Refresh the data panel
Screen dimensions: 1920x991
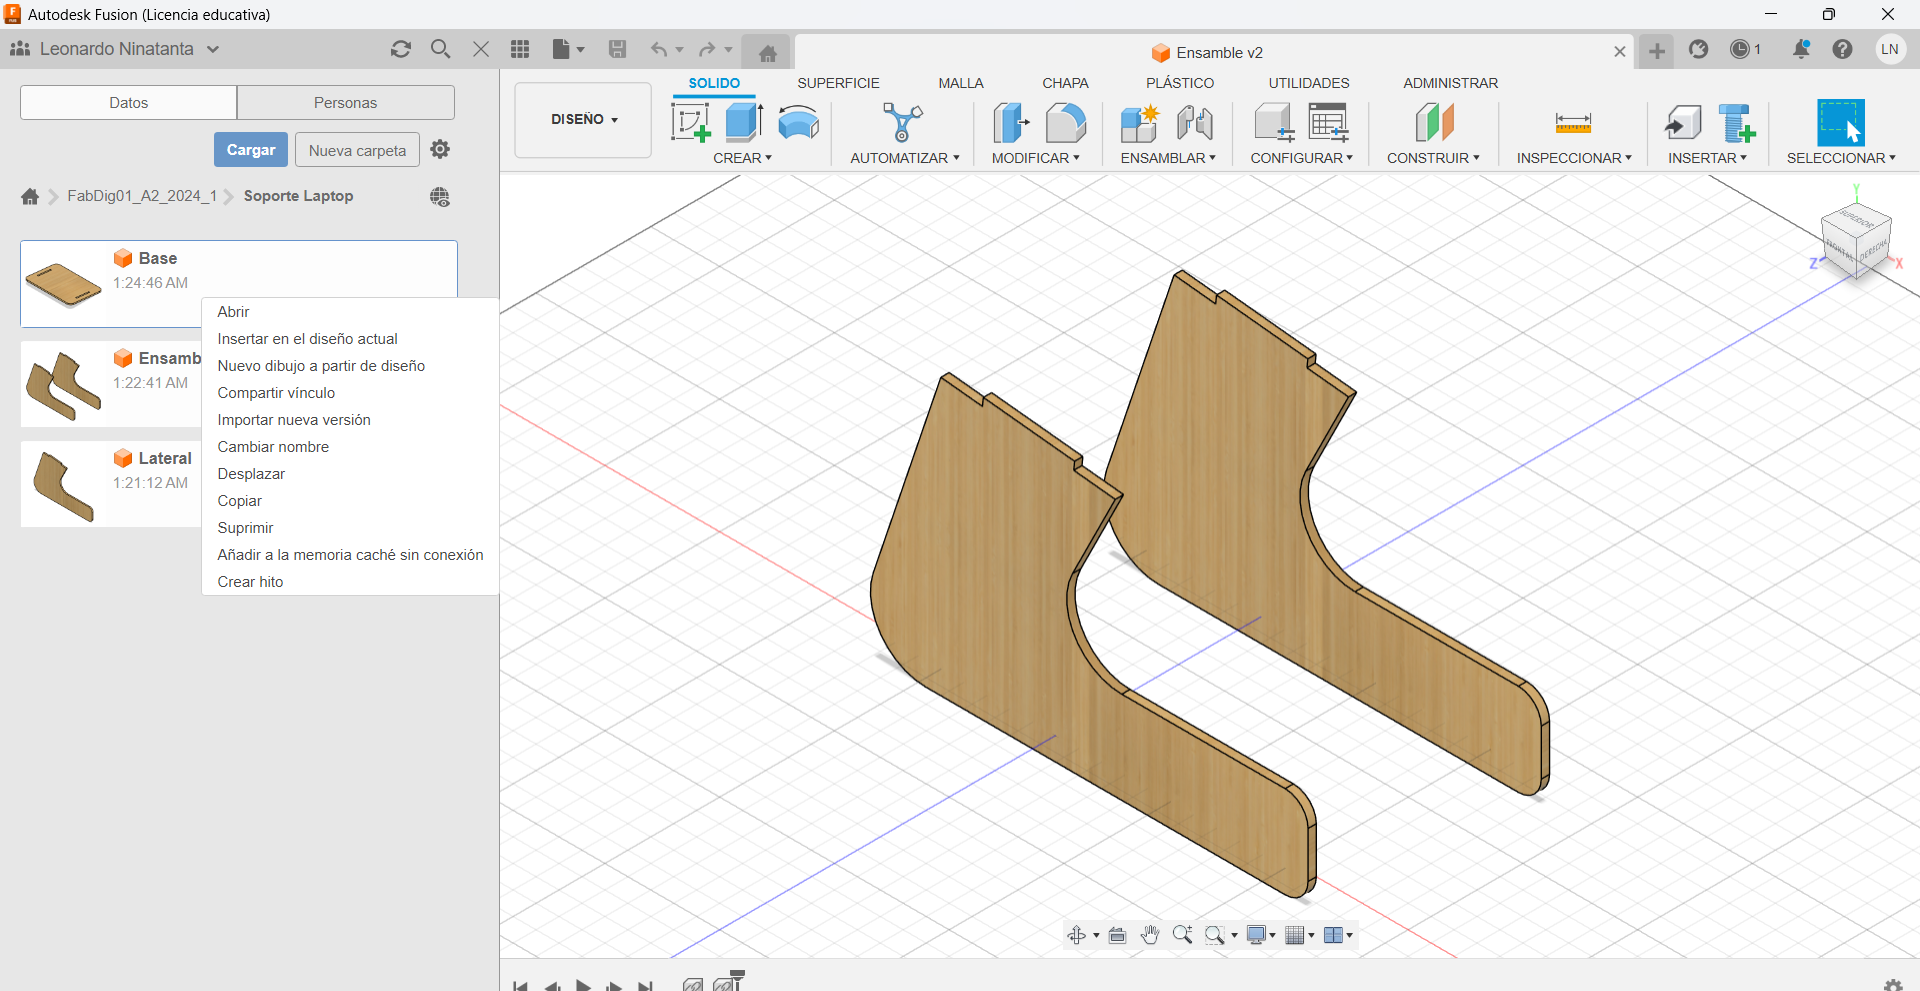pyautogui.click(x=401, y=49)
